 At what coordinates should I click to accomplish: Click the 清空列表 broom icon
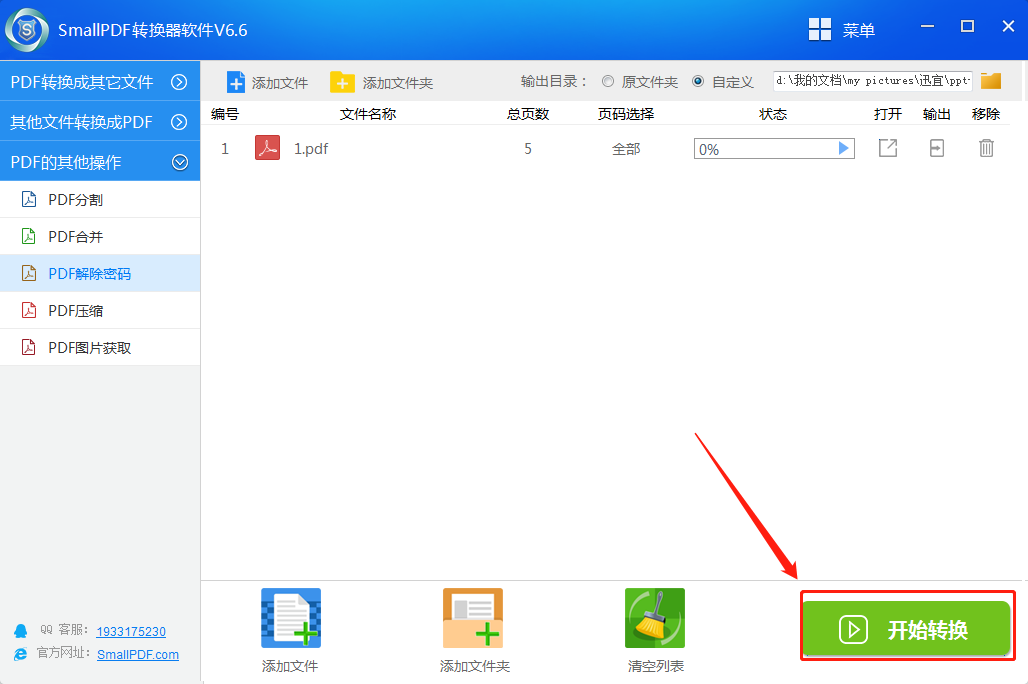654,617
